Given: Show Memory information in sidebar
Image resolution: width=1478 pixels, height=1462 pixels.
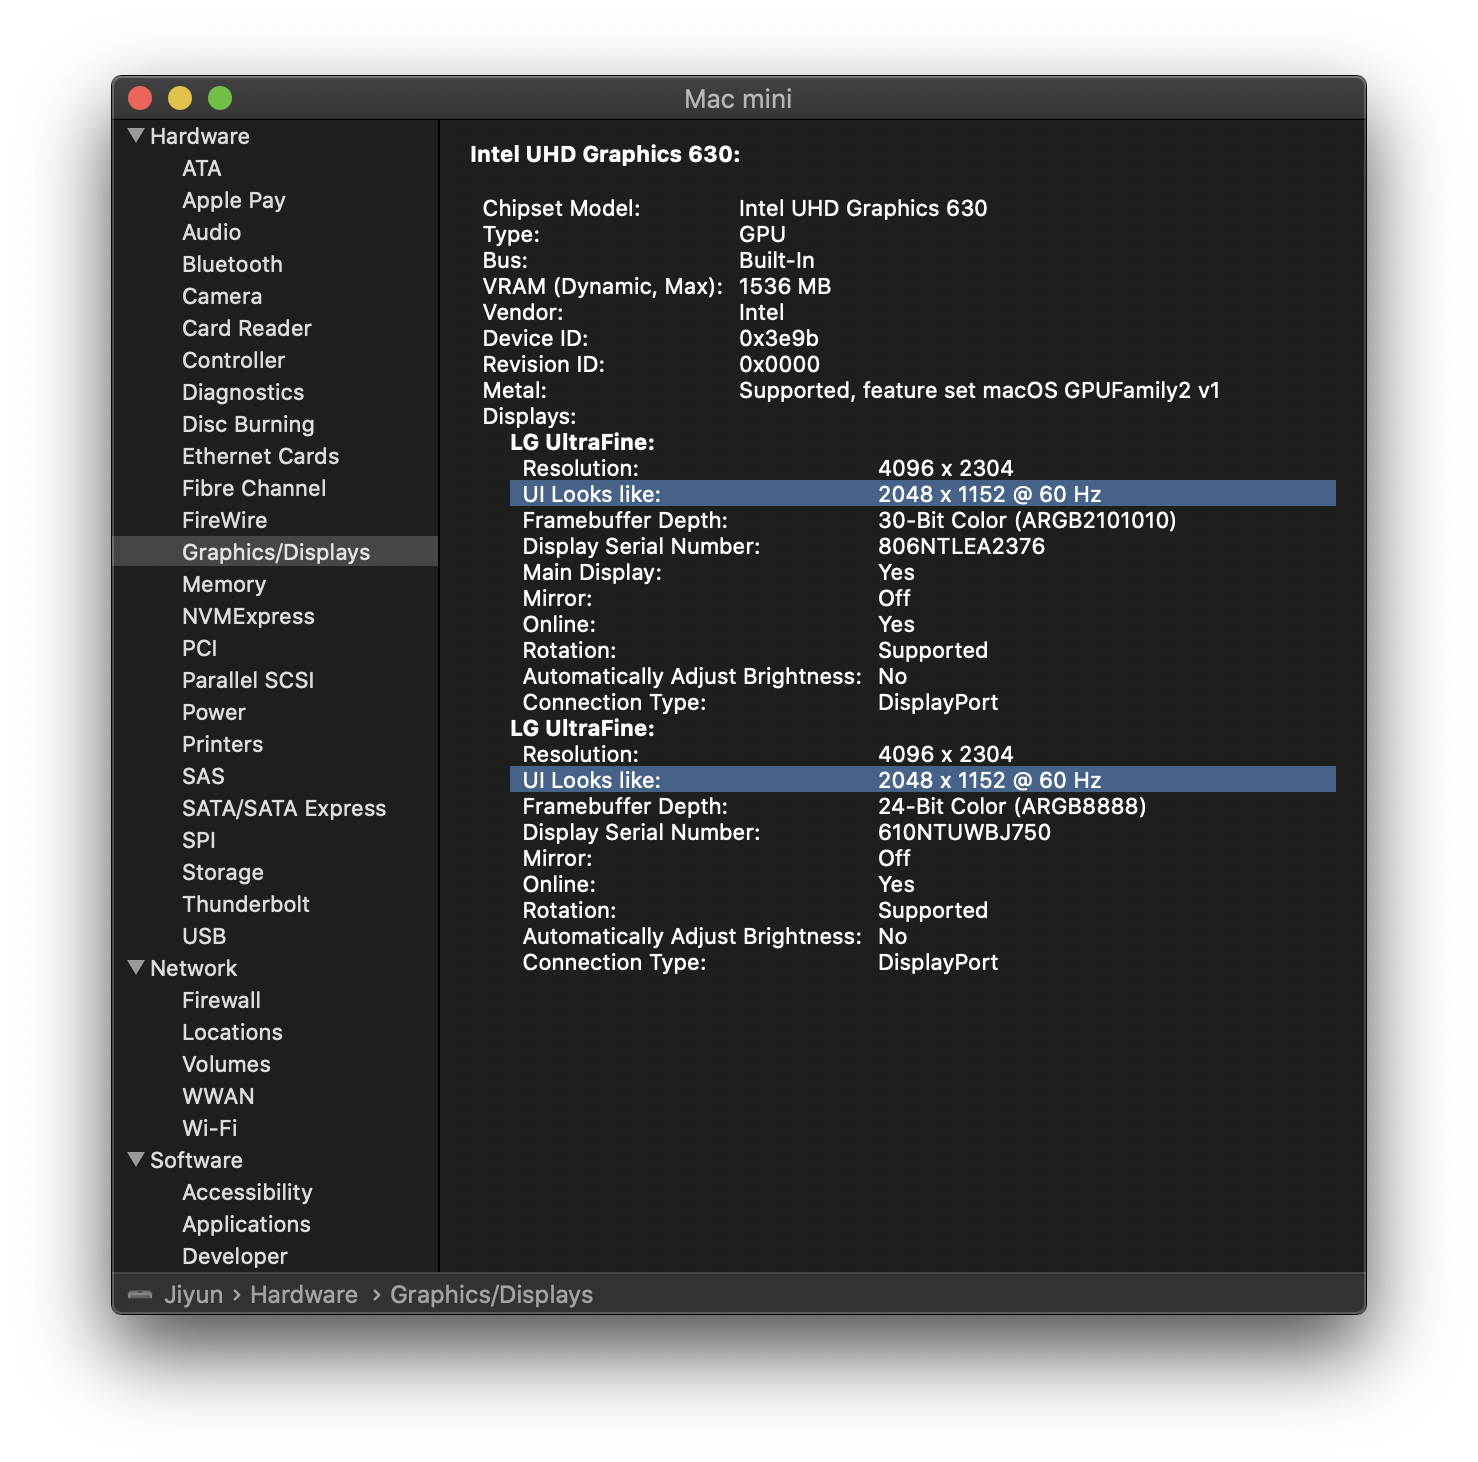Looking at the screenshot, I should click(224, 584).
